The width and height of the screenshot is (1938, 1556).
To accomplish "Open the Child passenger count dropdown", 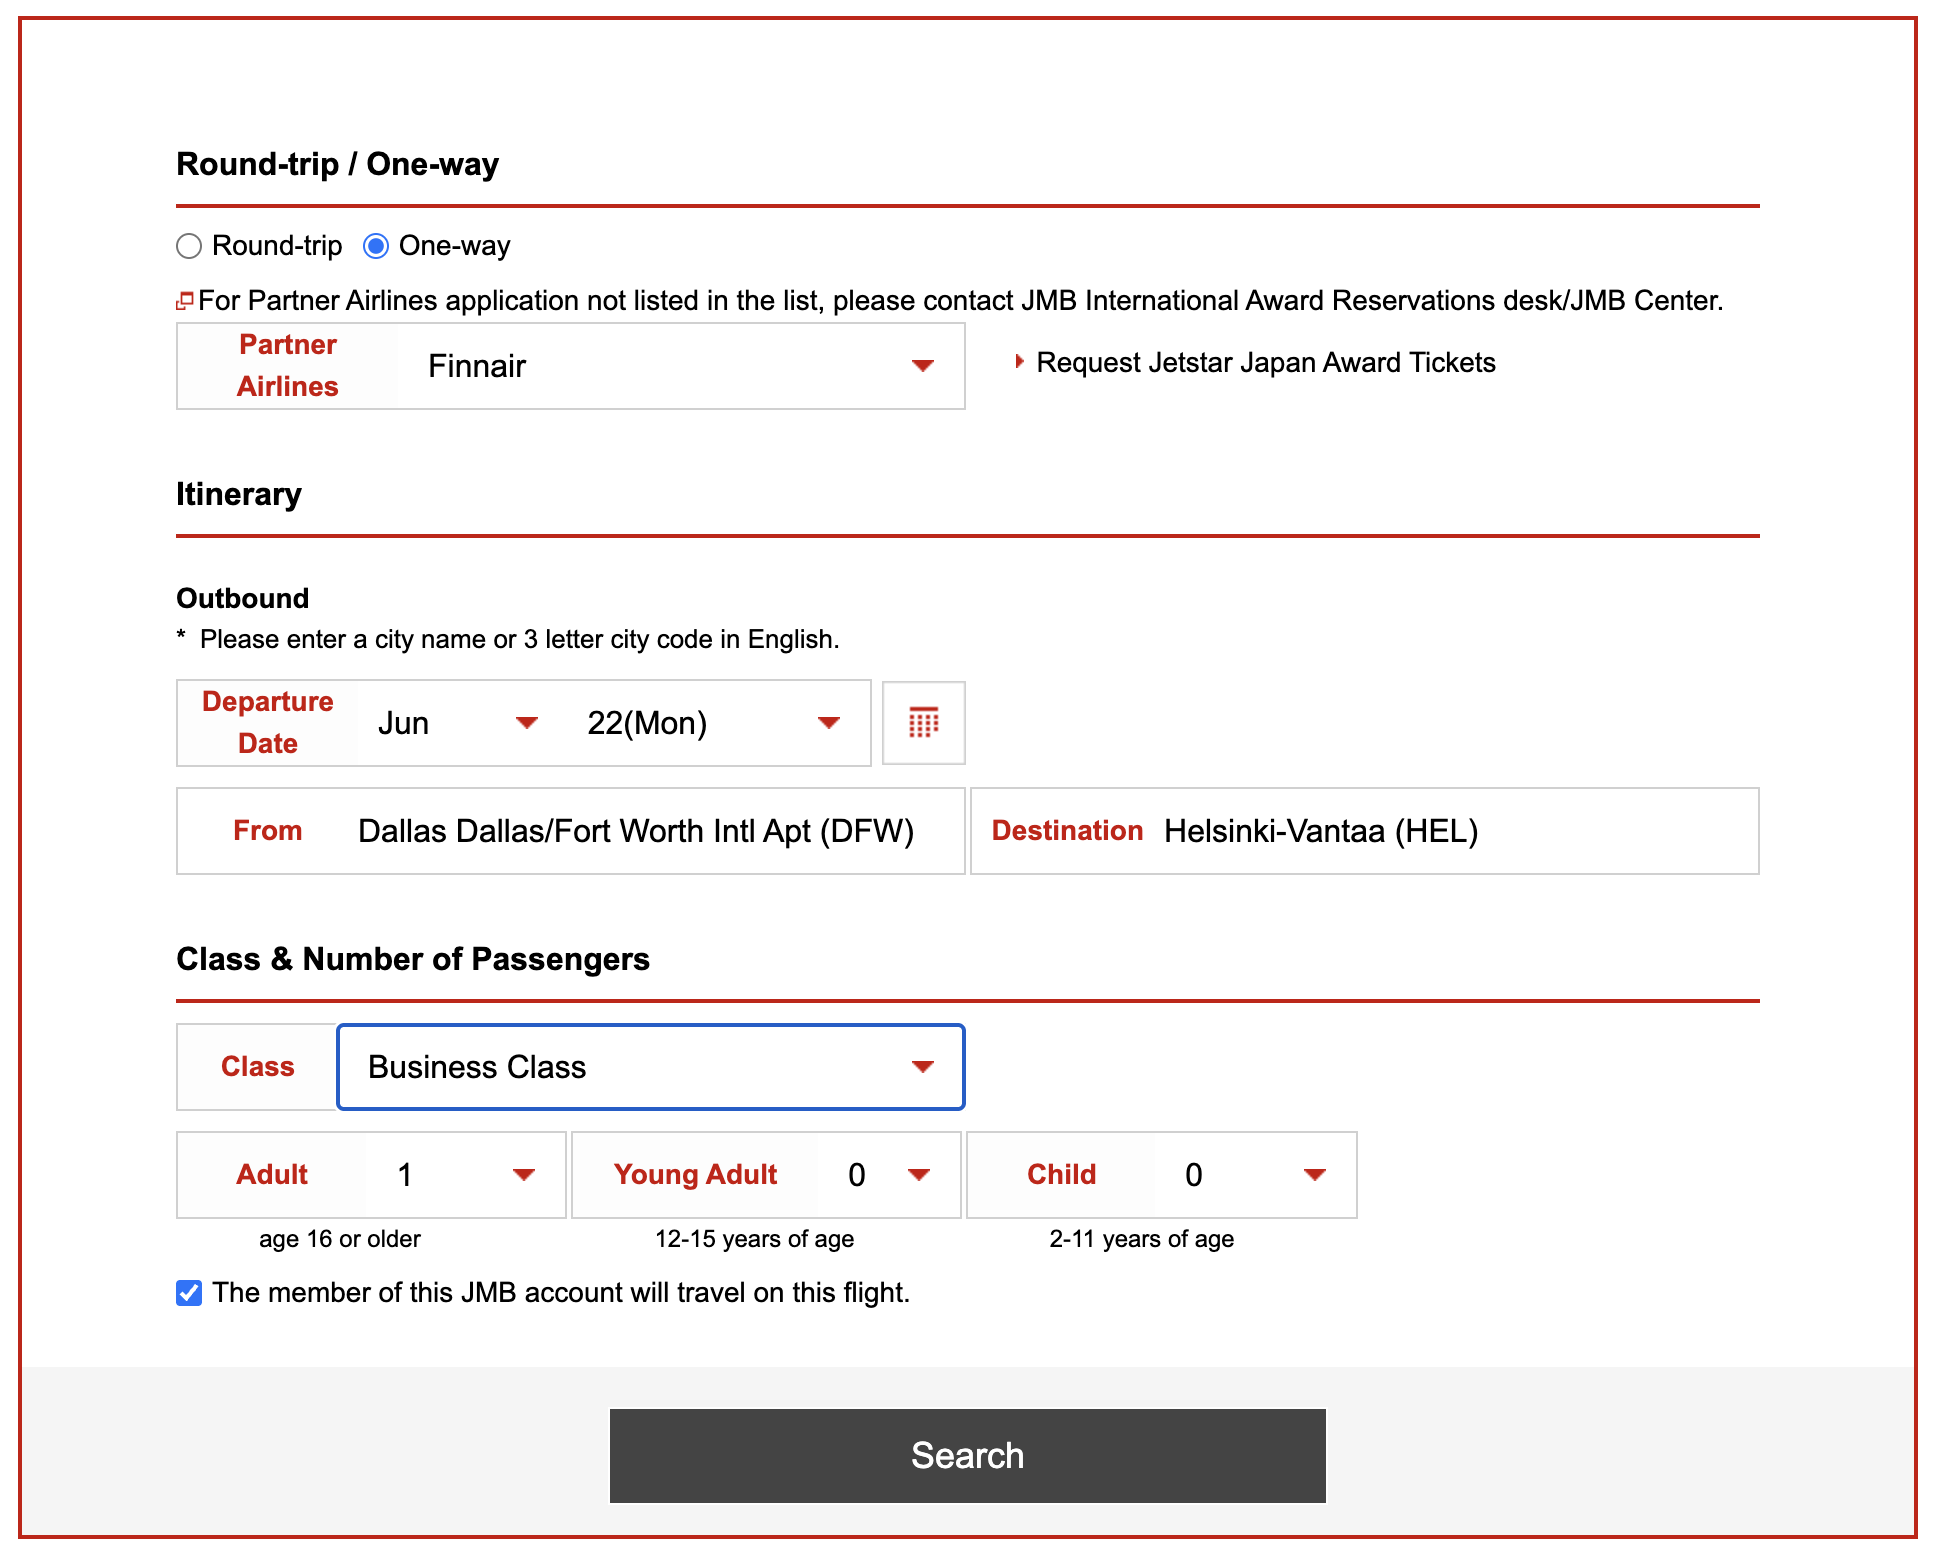I will tap(1255, 1175).
